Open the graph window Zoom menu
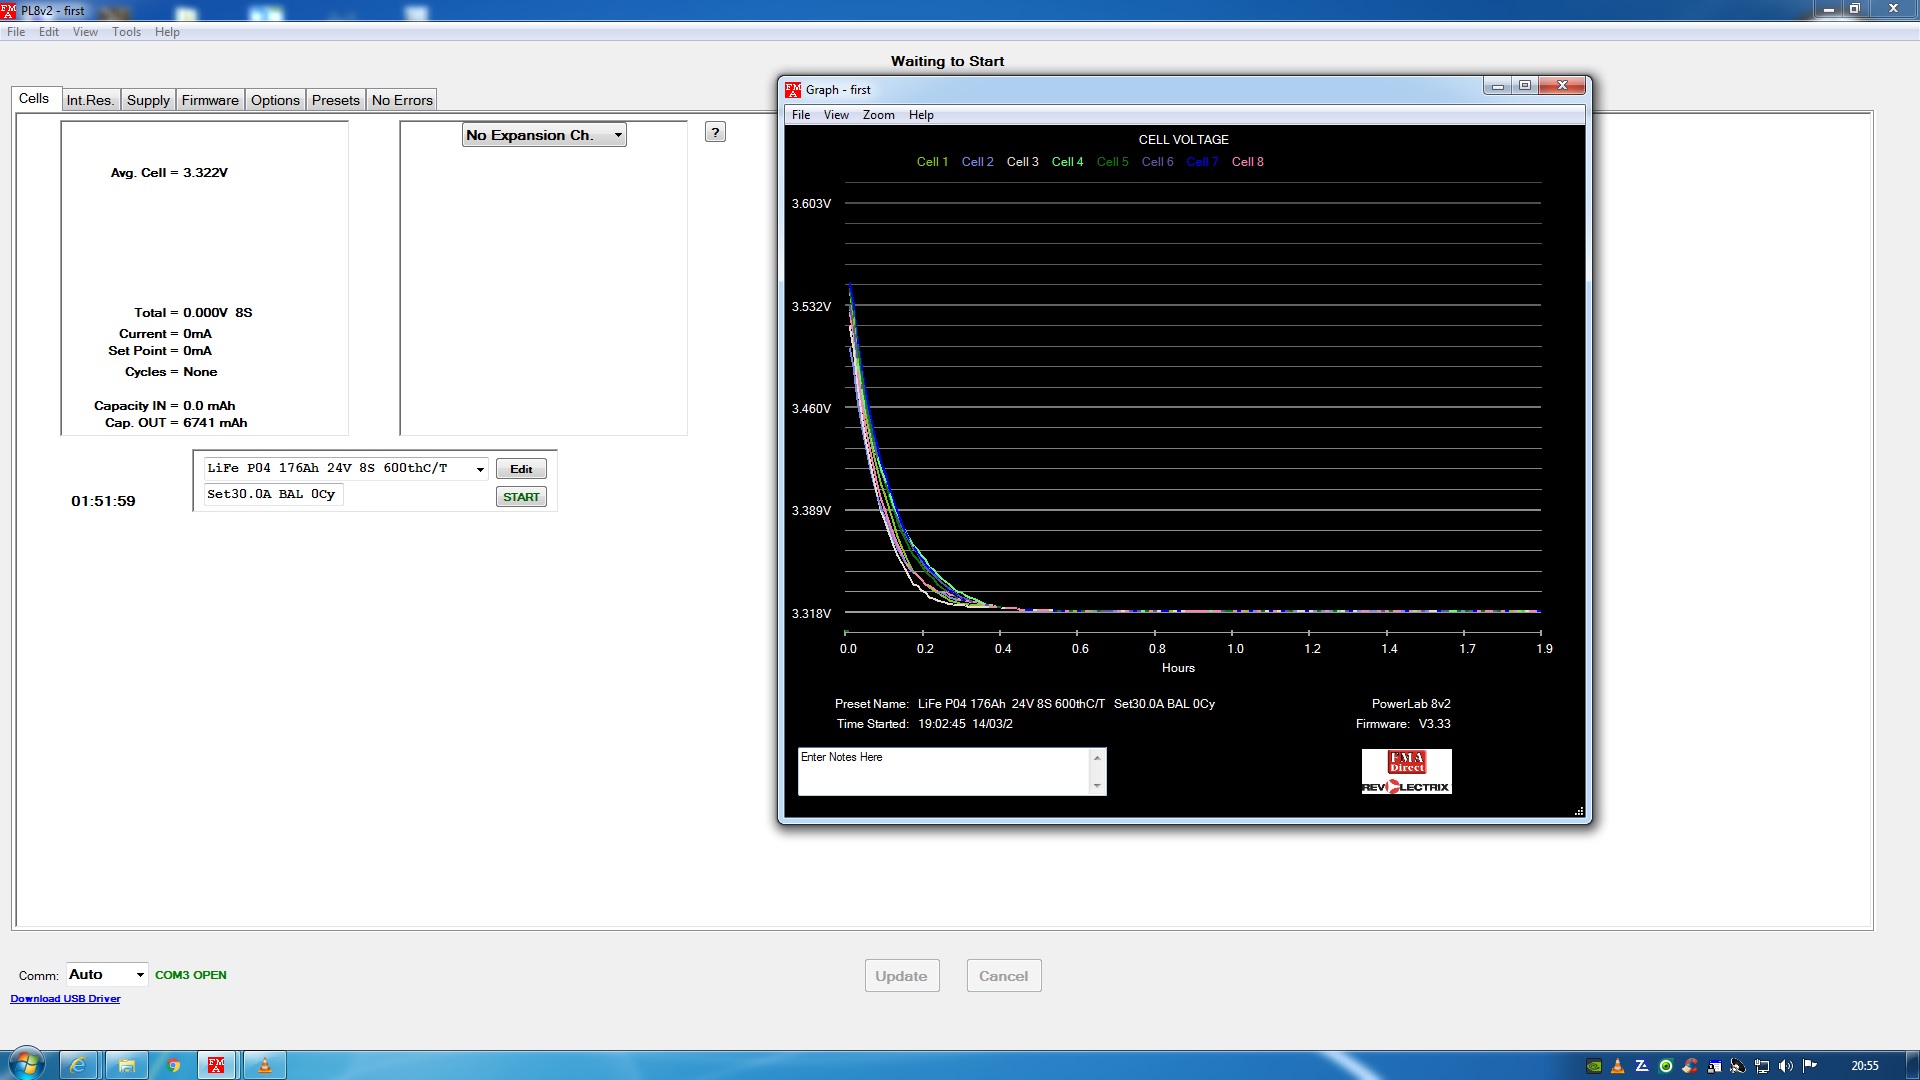The image size is (1920, 1080). (878, 115)
